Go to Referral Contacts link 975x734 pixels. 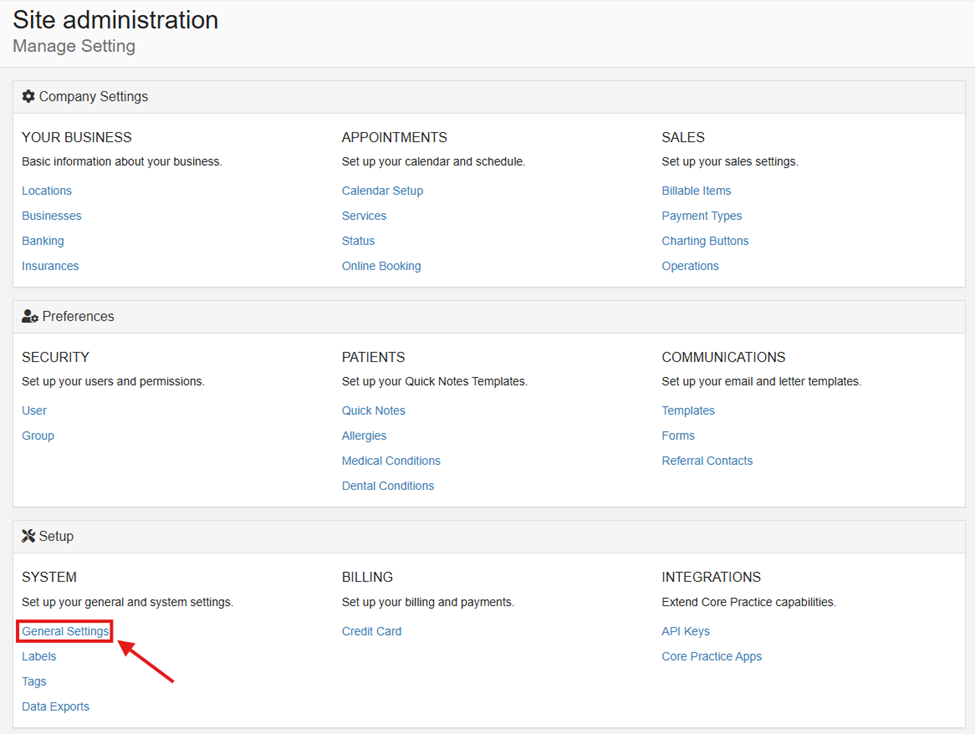[x=707, y=461]
